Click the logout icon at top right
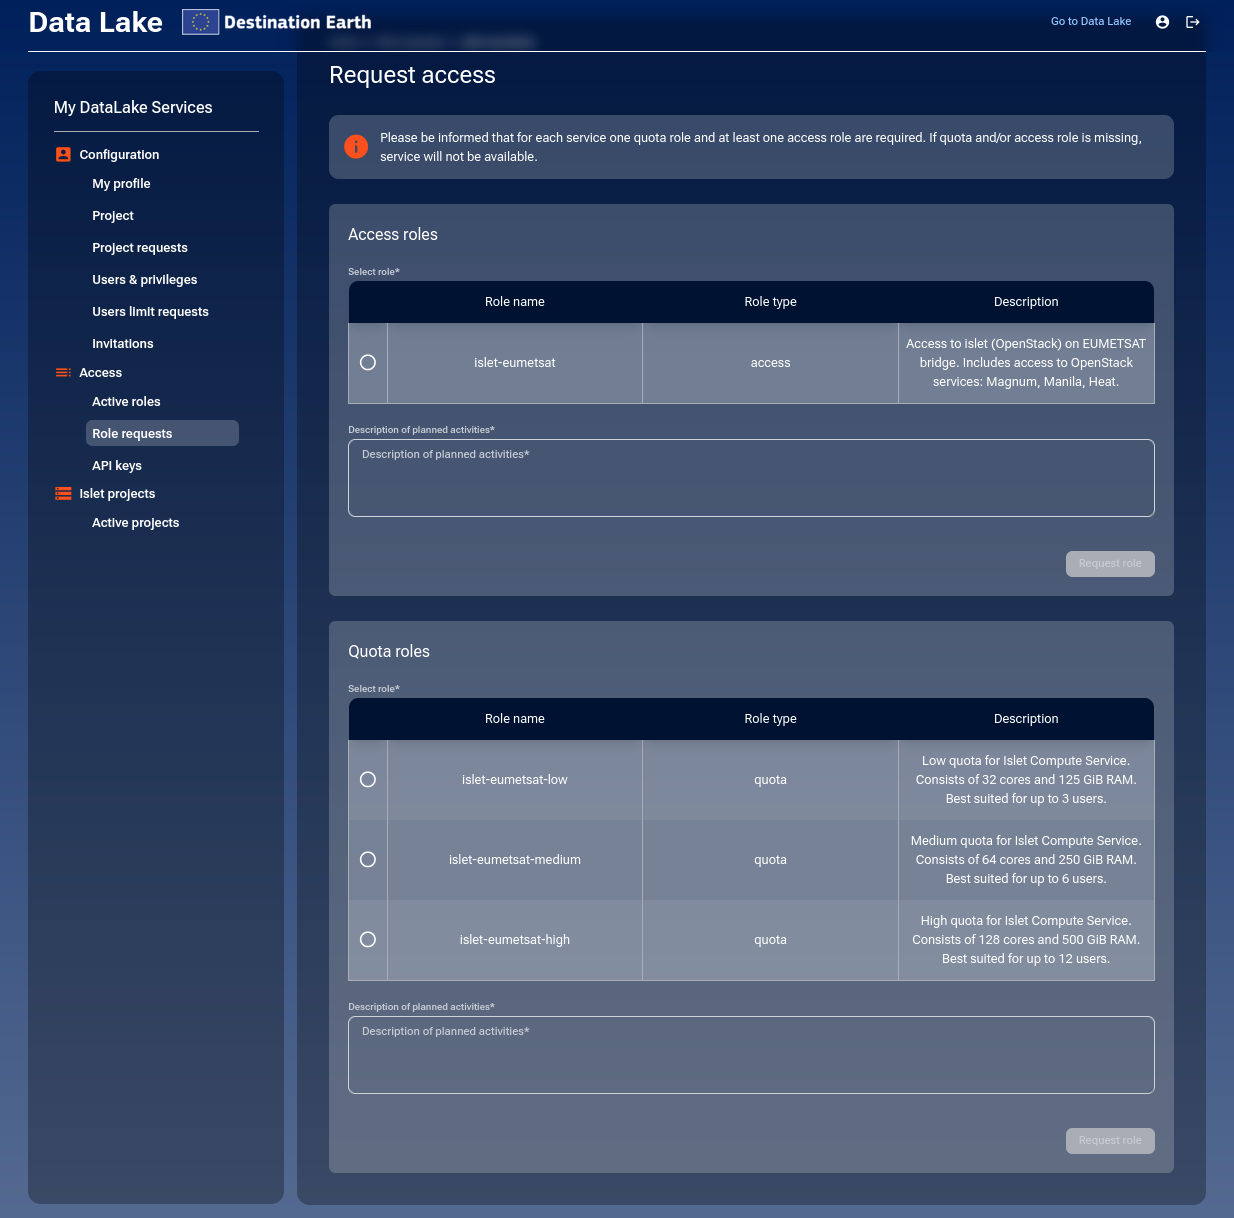Screen dimensions: 1234x1218 pos(1192,21)
